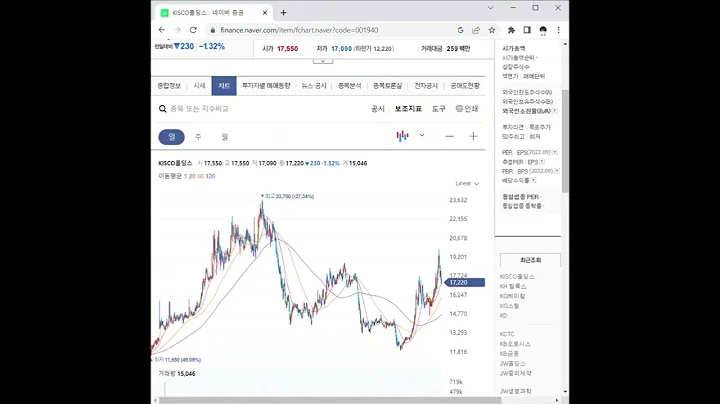This screenshot has width=720, height=404.
Task: Open KH 필룩스 in recent list
Action: [x=513, y=286]
